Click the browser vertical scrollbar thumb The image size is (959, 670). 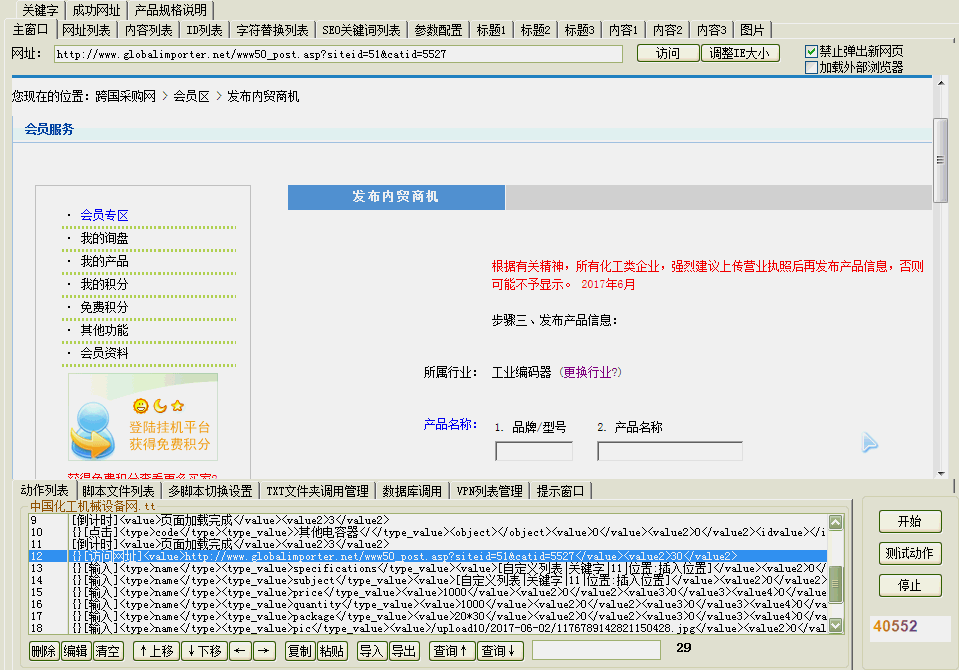(x=941, y=160)
